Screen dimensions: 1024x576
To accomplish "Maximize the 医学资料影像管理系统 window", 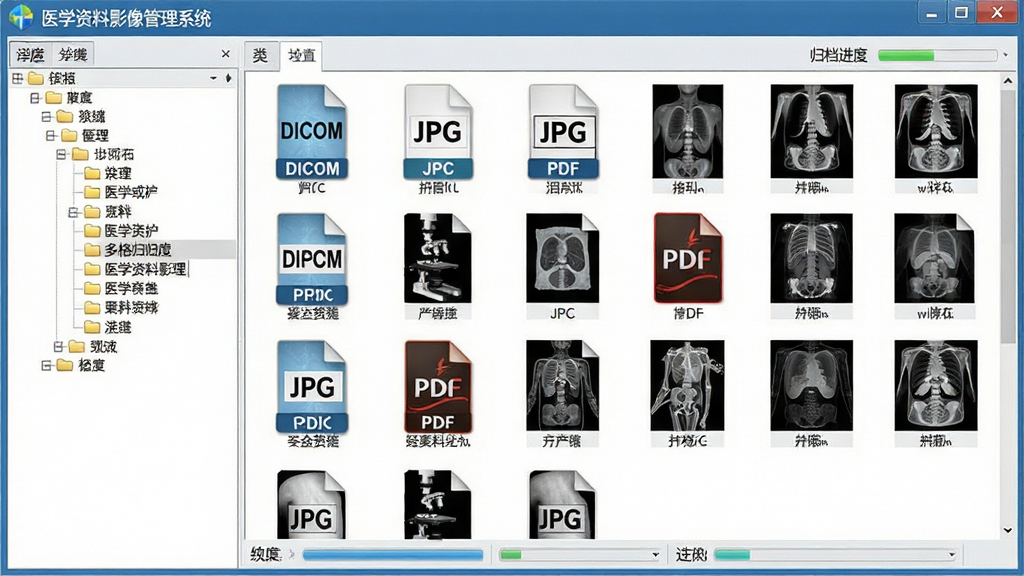I will pos(961,12).
